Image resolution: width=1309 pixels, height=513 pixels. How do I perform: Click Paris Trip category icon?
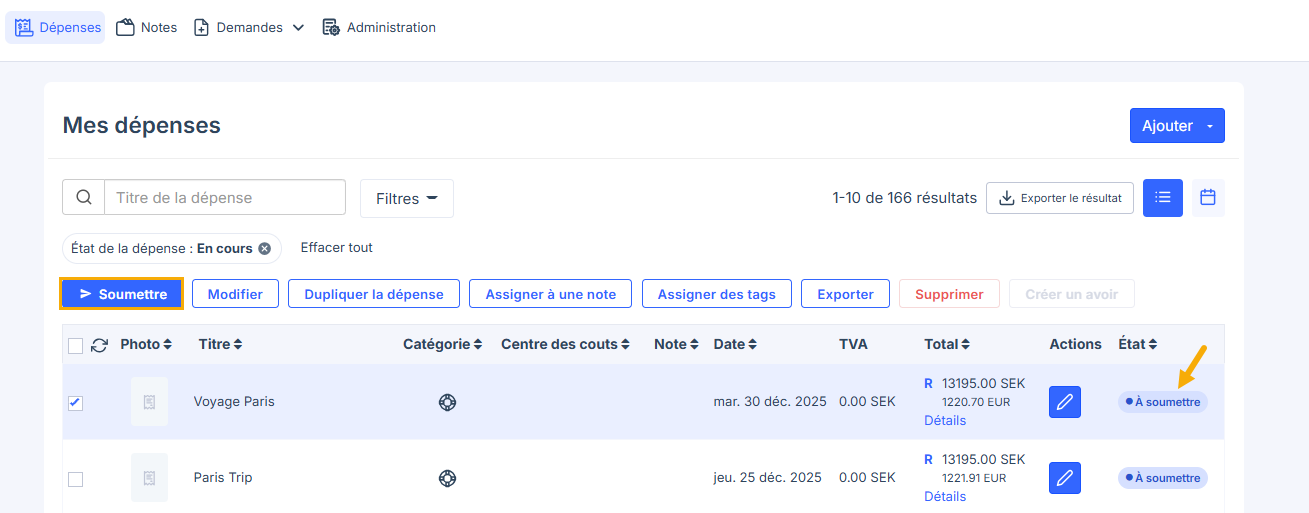(447, 478)
